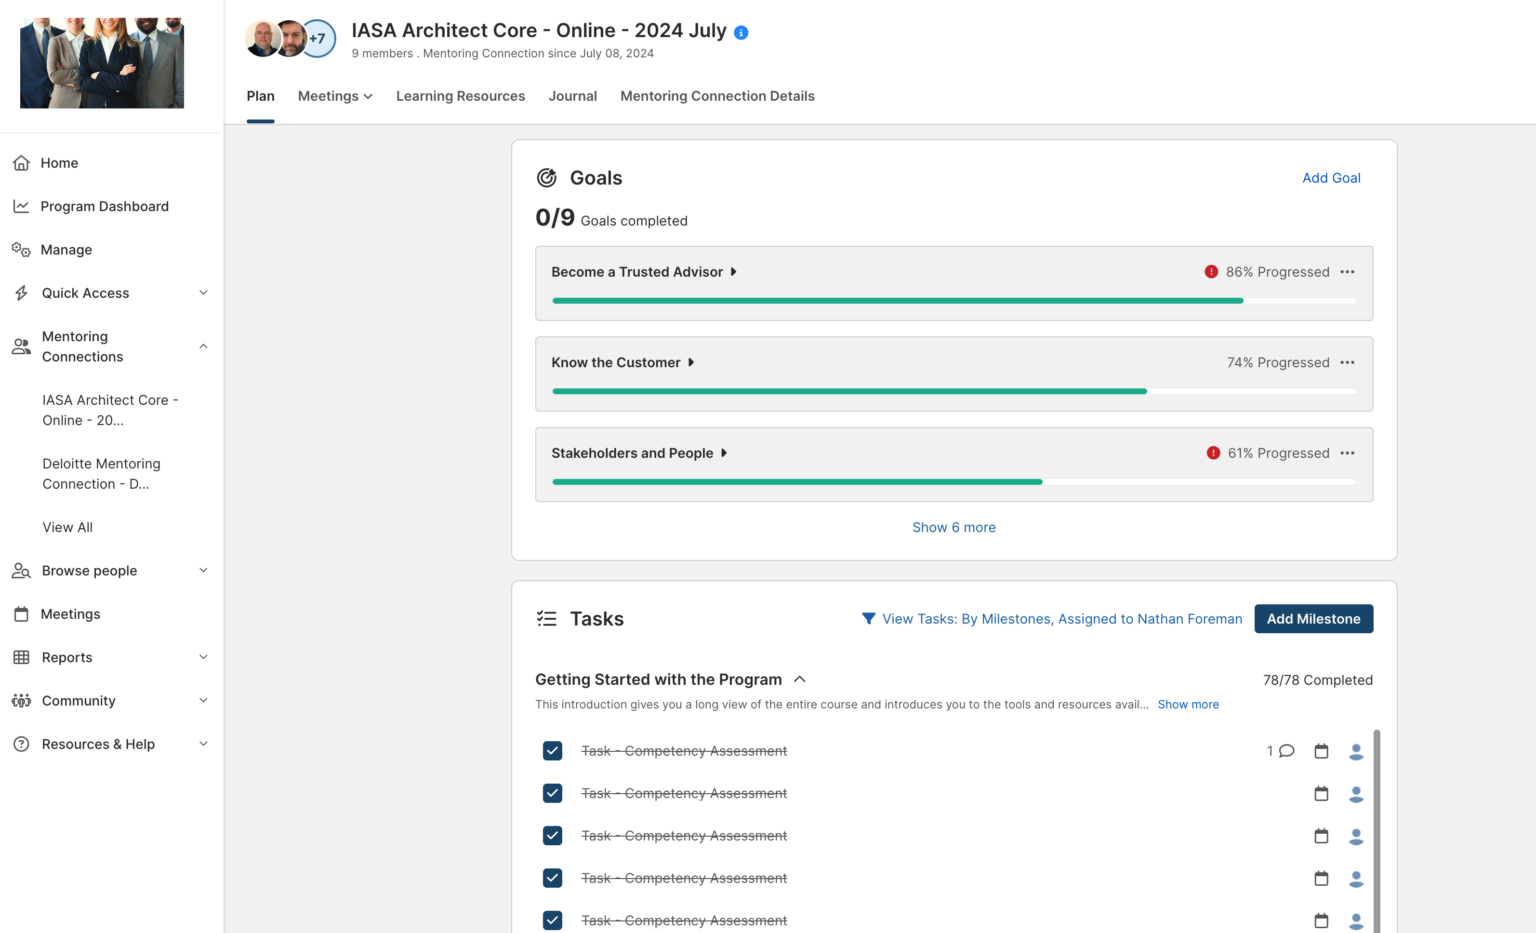This screenshot has width=1536, height=933.
Task: Uncheck the third Competency Assessment task
Action: tap(552, 835)
